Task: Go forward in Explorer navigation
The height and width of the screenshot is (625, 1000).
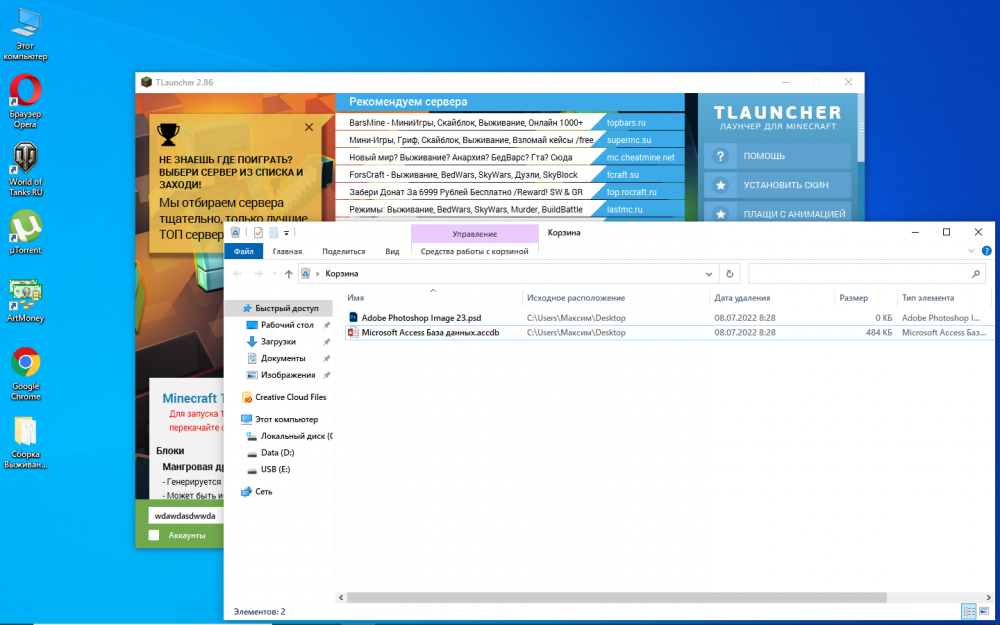Action: pyautogui.click(x=258, y=274)
